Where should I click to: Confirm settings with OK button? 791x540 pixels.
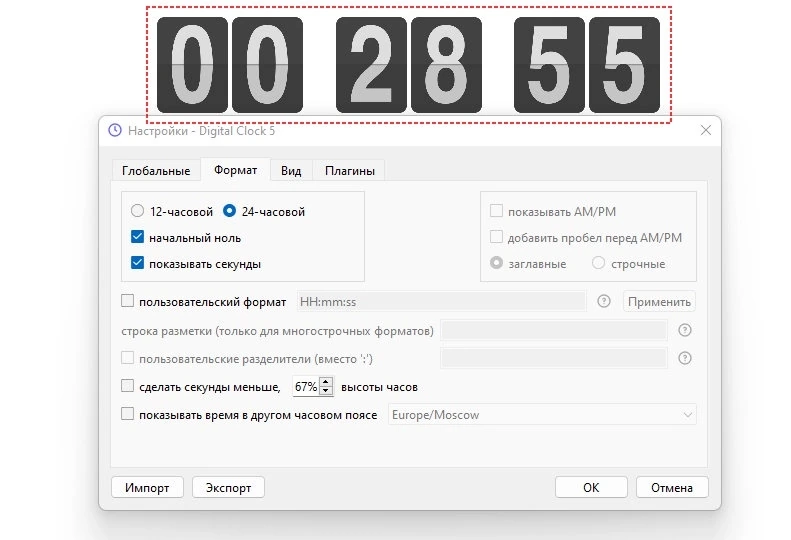click(x=591, y=488)
